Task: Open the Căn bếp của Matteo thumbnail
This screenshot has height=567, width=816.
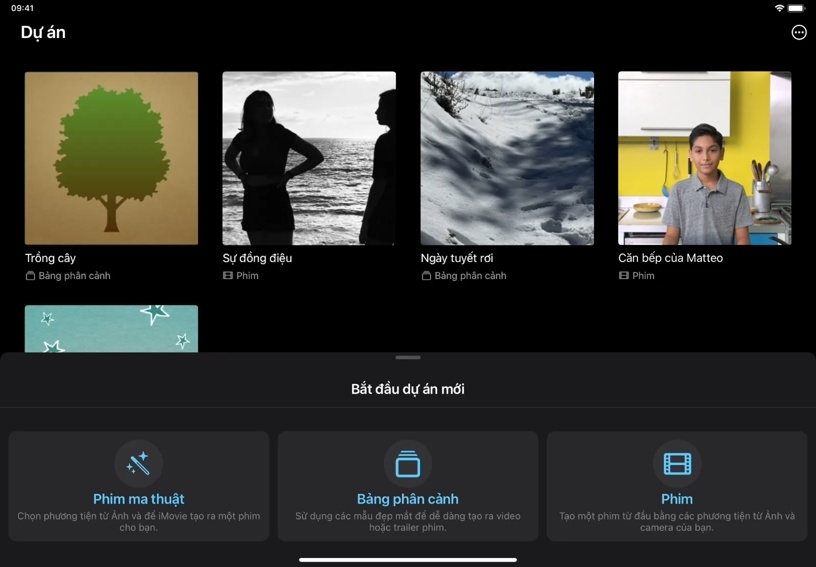Action: click(704, 158)
